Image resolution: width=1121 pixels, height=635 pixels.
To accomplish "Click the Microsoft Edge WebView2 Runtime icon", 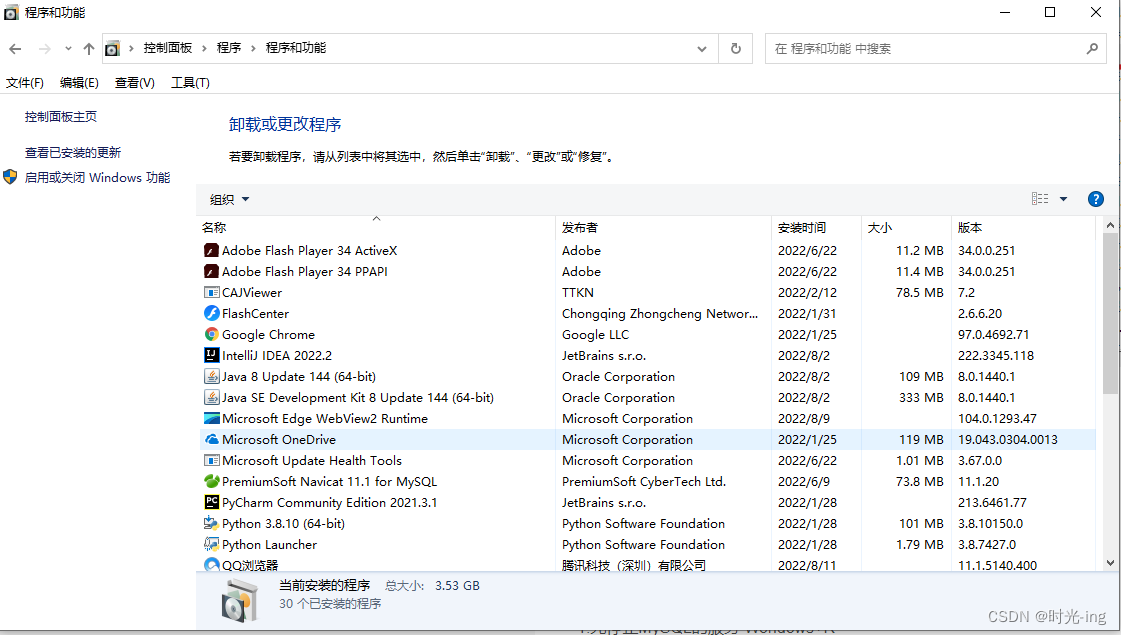I will coord(212,418).
